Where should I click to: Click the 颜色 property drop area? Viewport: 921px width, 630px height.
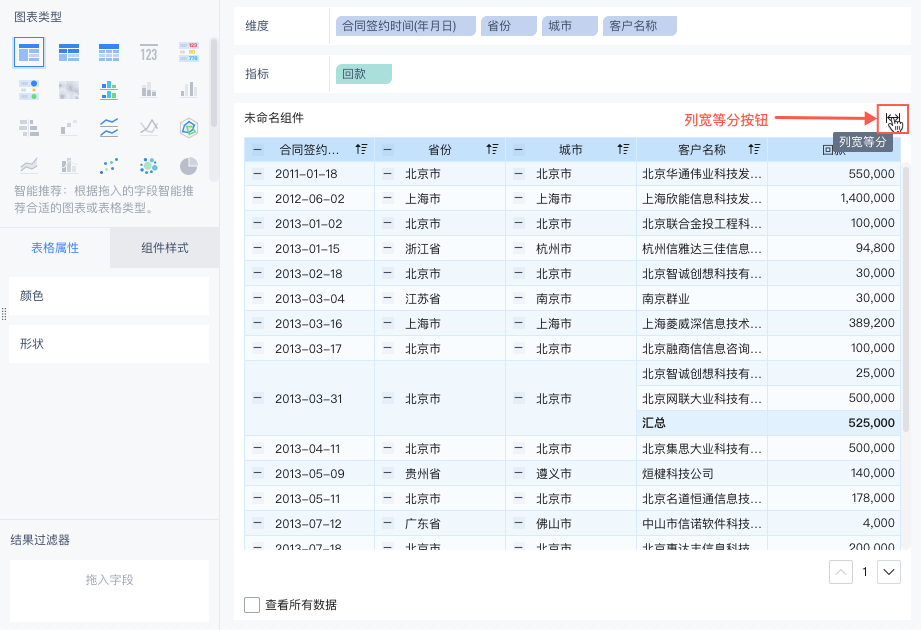[x=109, y=296]
